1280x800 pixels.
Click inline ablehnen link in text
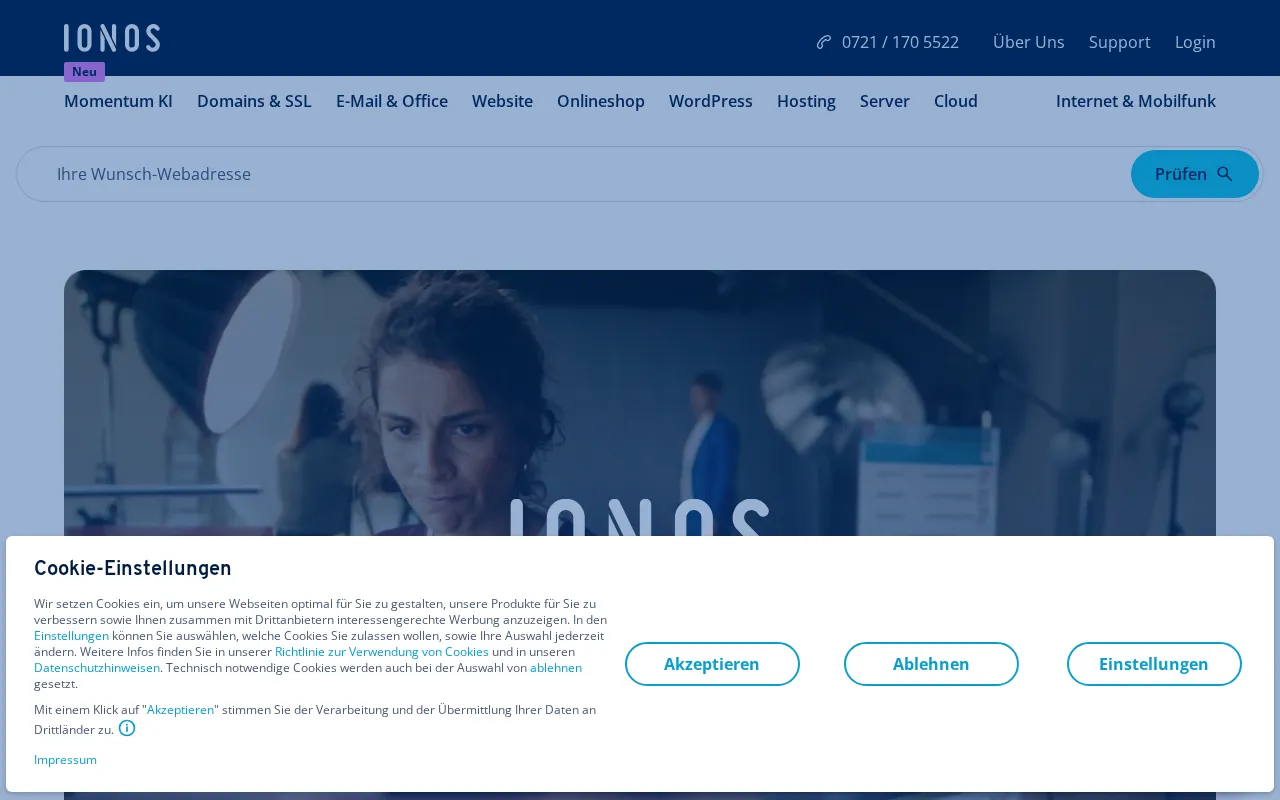pyautogui.click(x=556, y=668)
